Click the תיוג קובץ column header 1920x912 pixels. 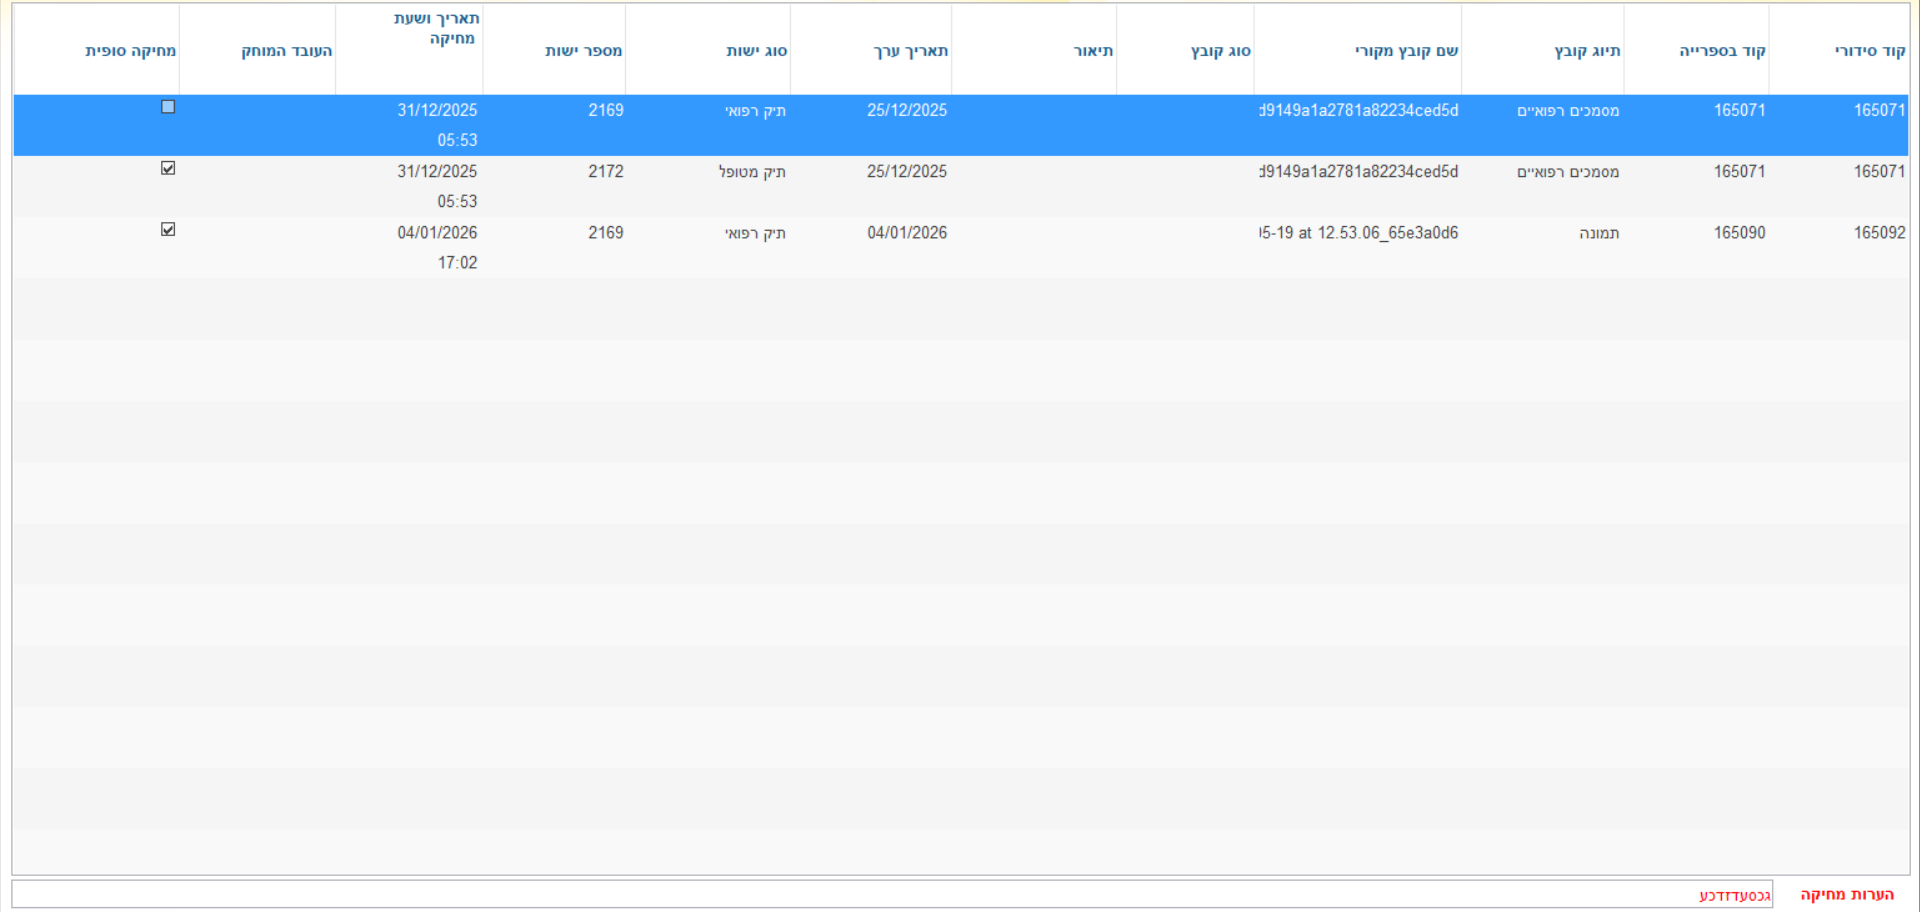1587,51
